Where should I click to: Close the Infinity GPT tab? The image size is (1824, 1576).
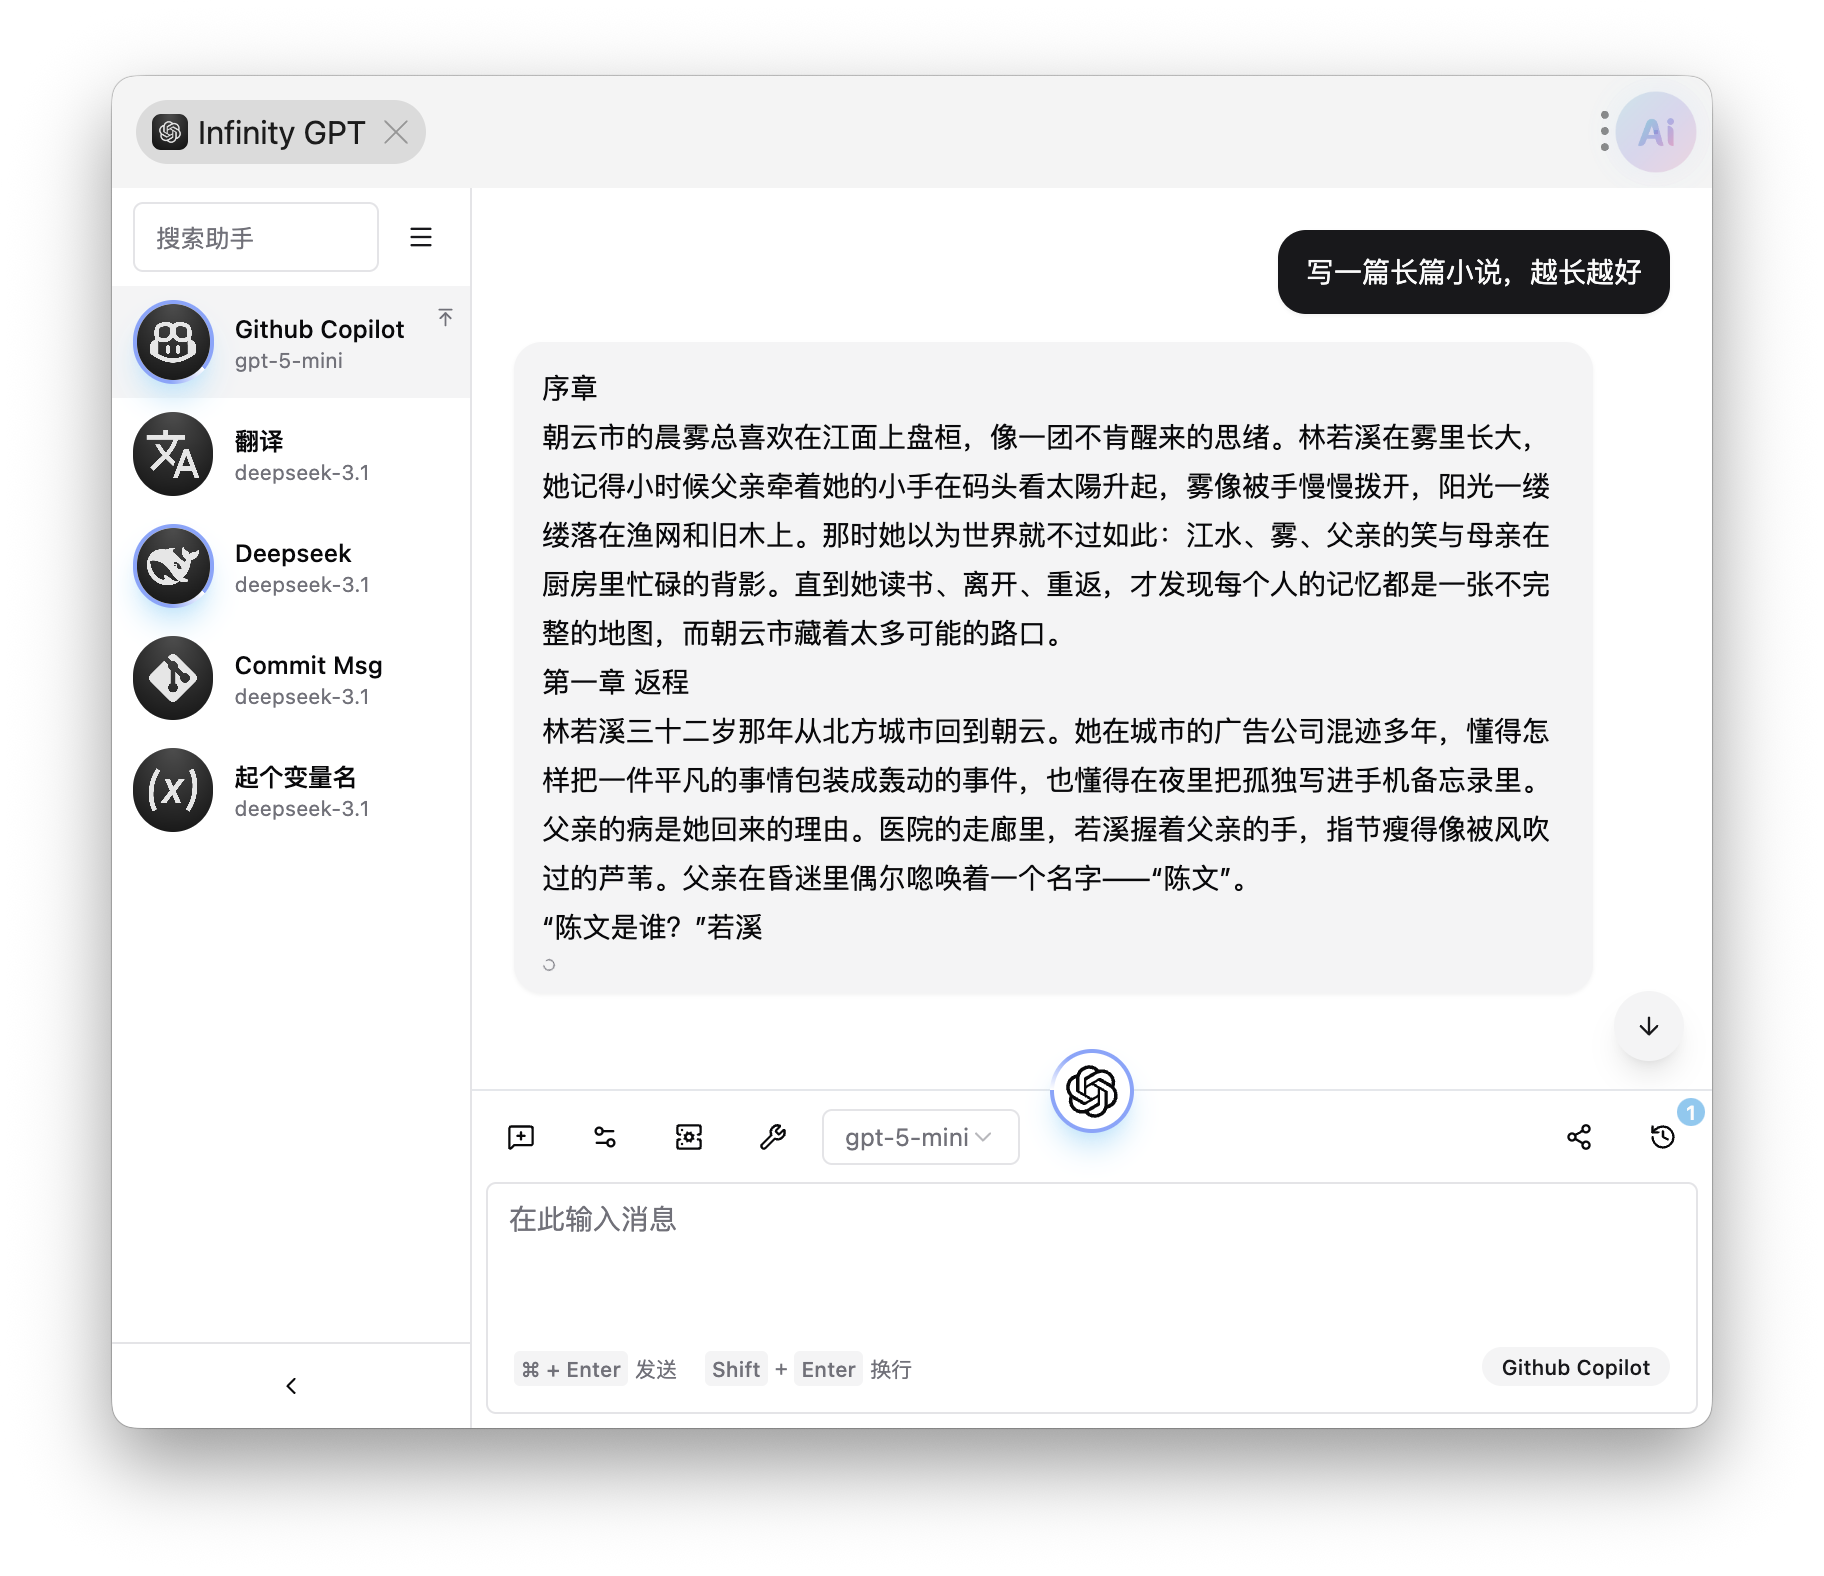point(397,132)
